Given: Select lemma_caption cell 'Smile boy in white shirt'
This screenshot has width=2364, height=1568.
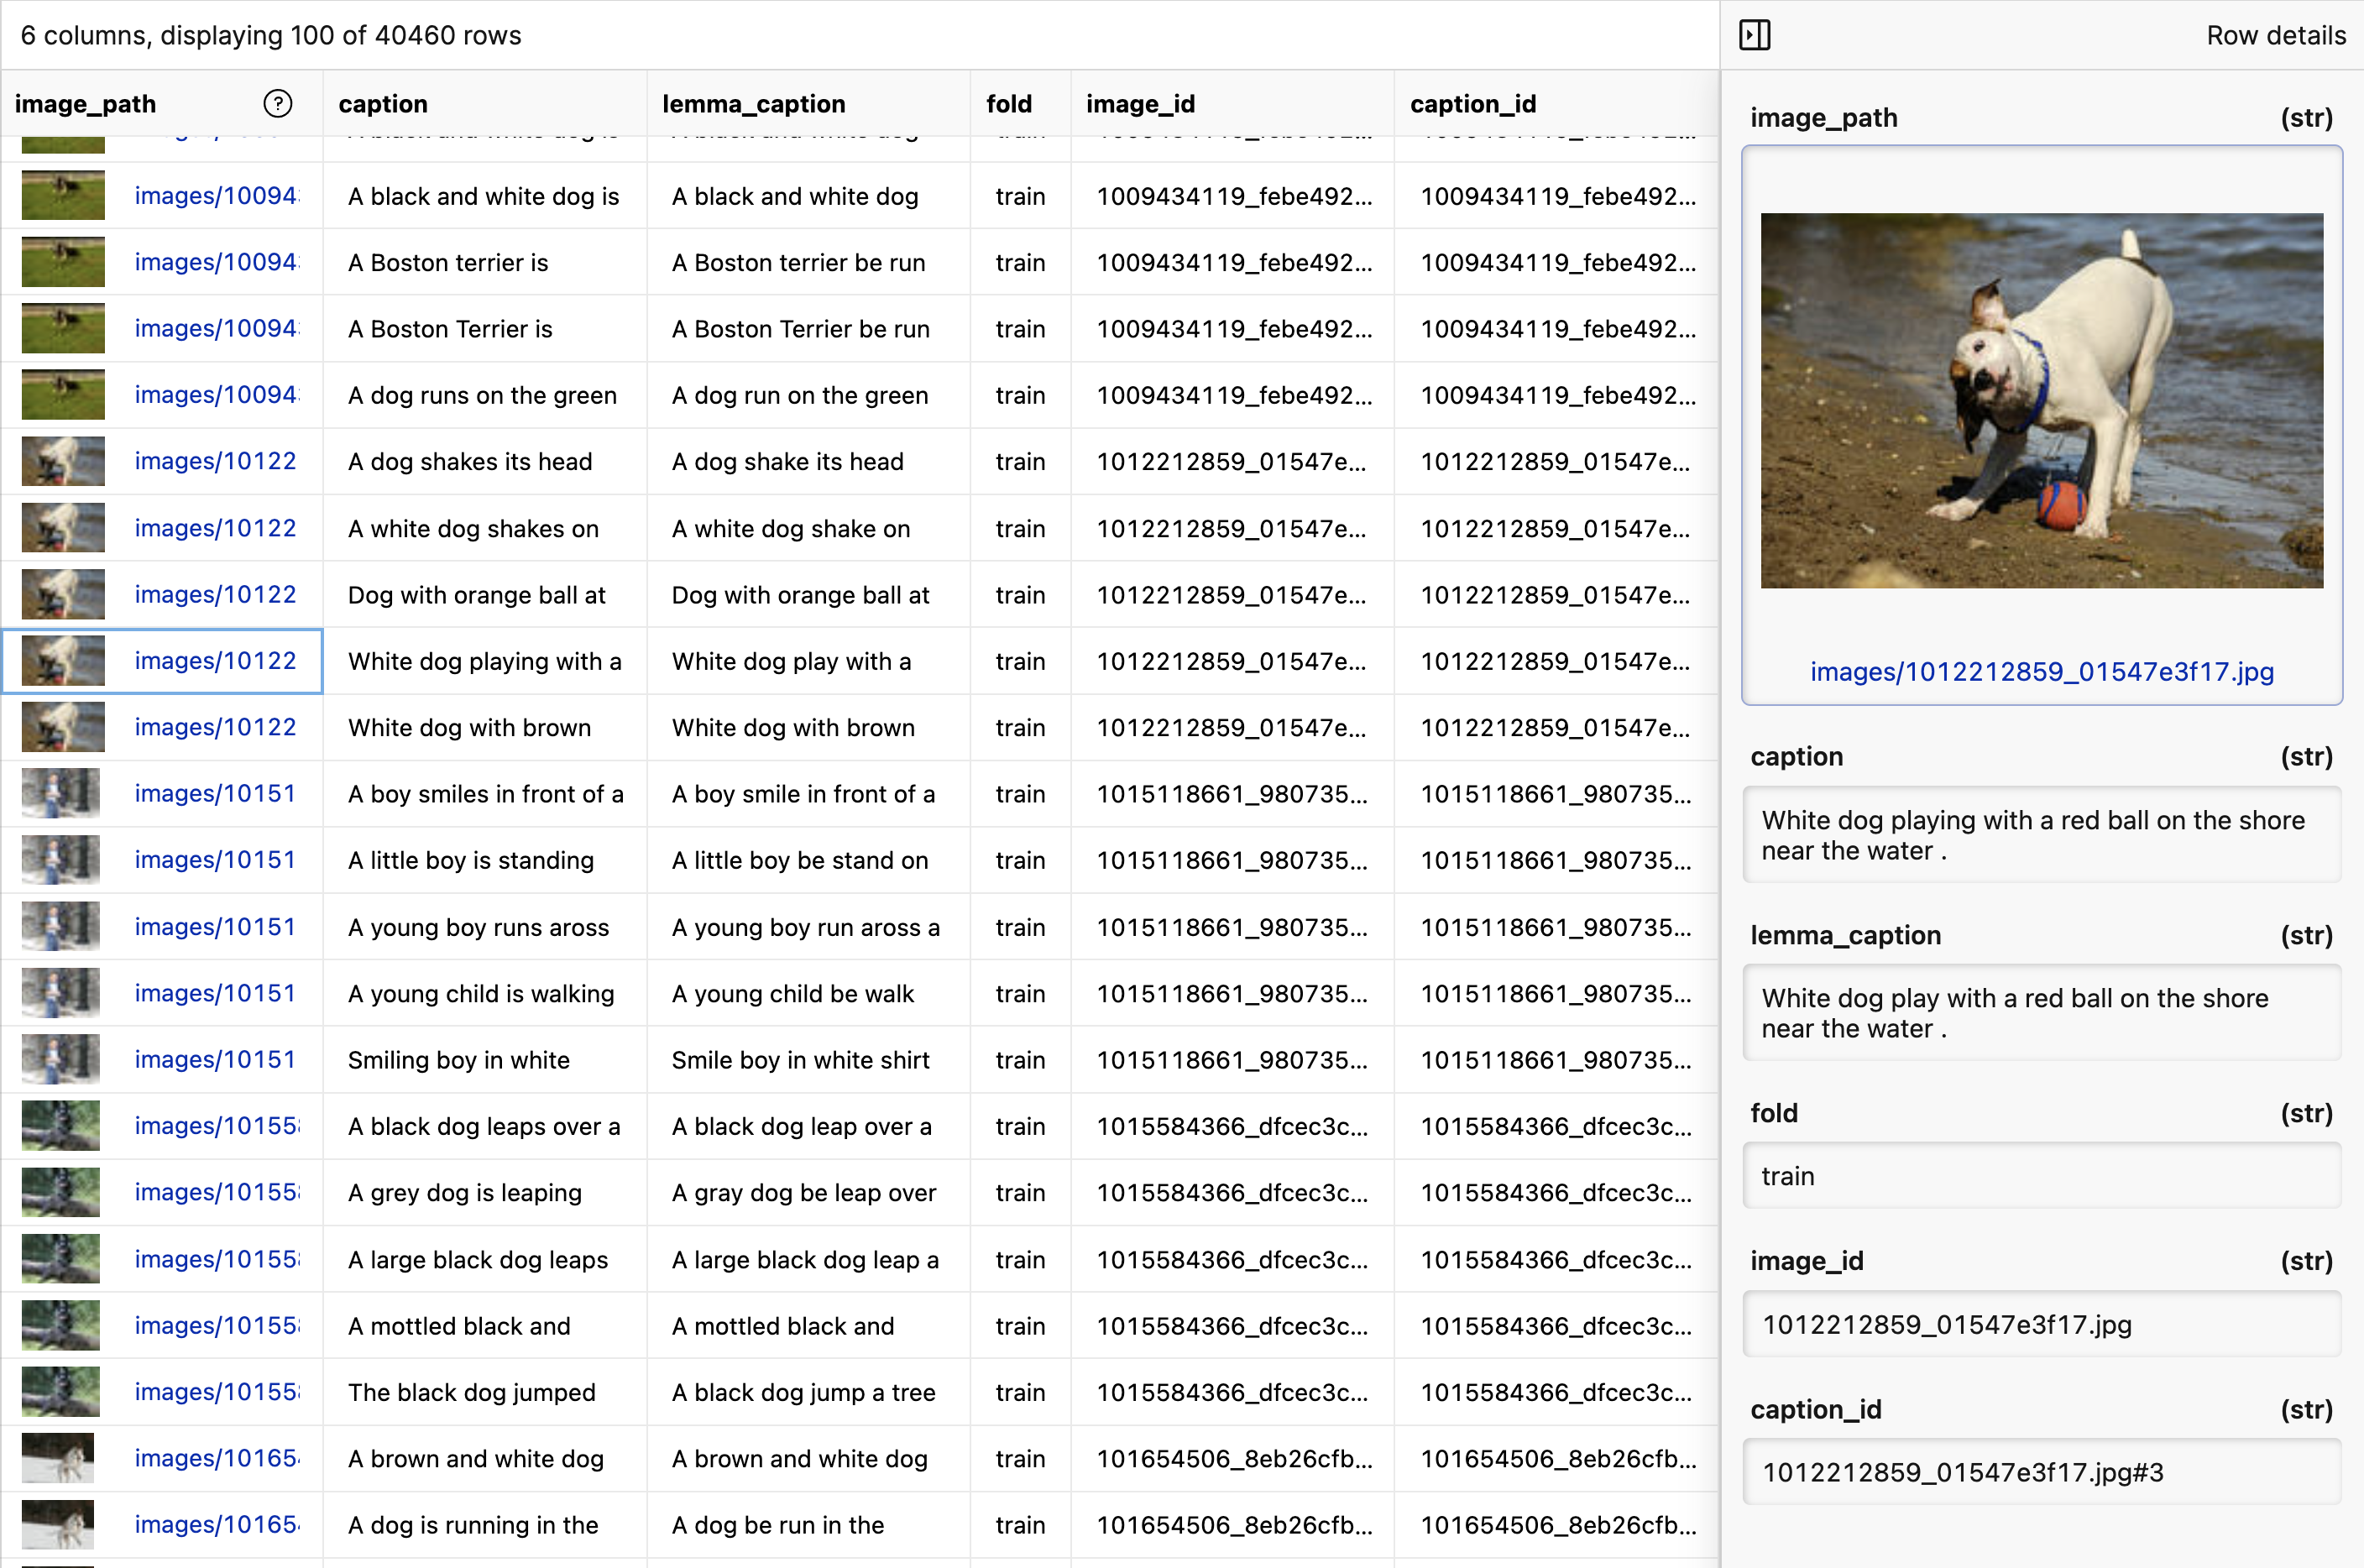Looking at the screenshot, I should (809, 1059).
